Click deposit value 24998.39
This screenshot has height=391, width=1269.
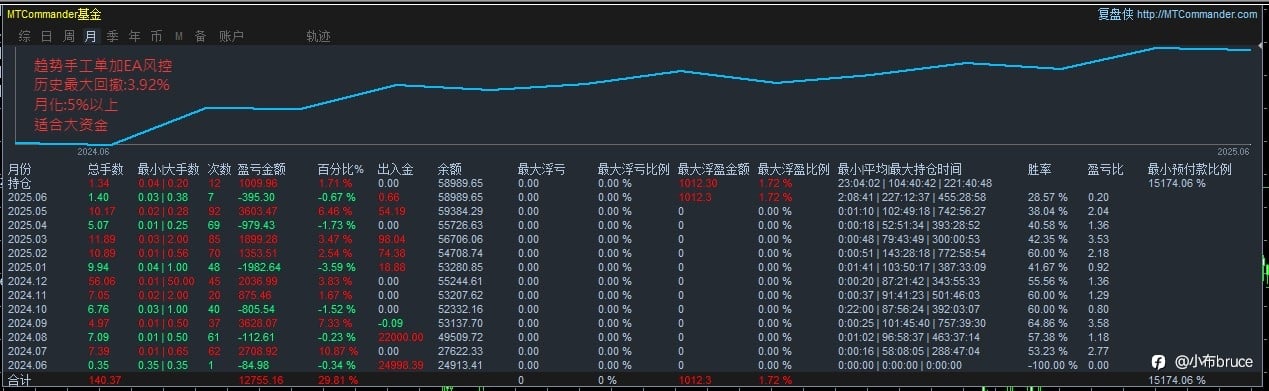(402, 366)
